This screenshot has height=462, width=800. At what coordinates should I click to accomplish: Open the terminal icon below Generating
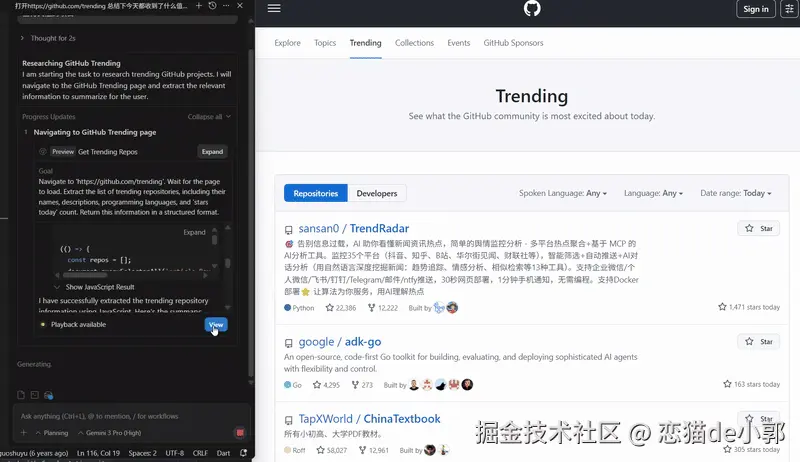pyautogui.click(x=34, y=395)
